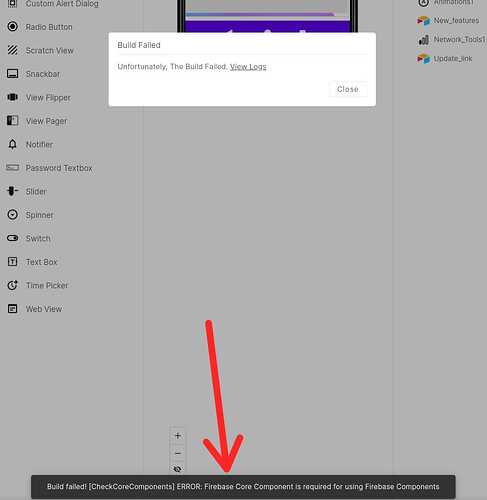Select New_features in component tree
The image size is (487, 500).
coord(448,21)
